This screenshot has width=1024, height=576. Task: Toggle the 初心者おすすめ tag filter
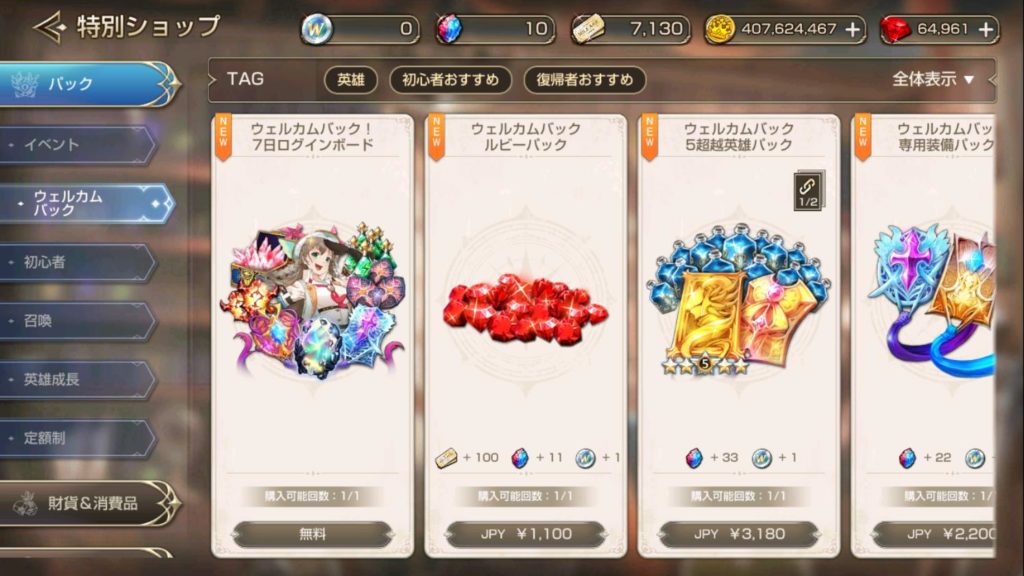pos(450,80)
